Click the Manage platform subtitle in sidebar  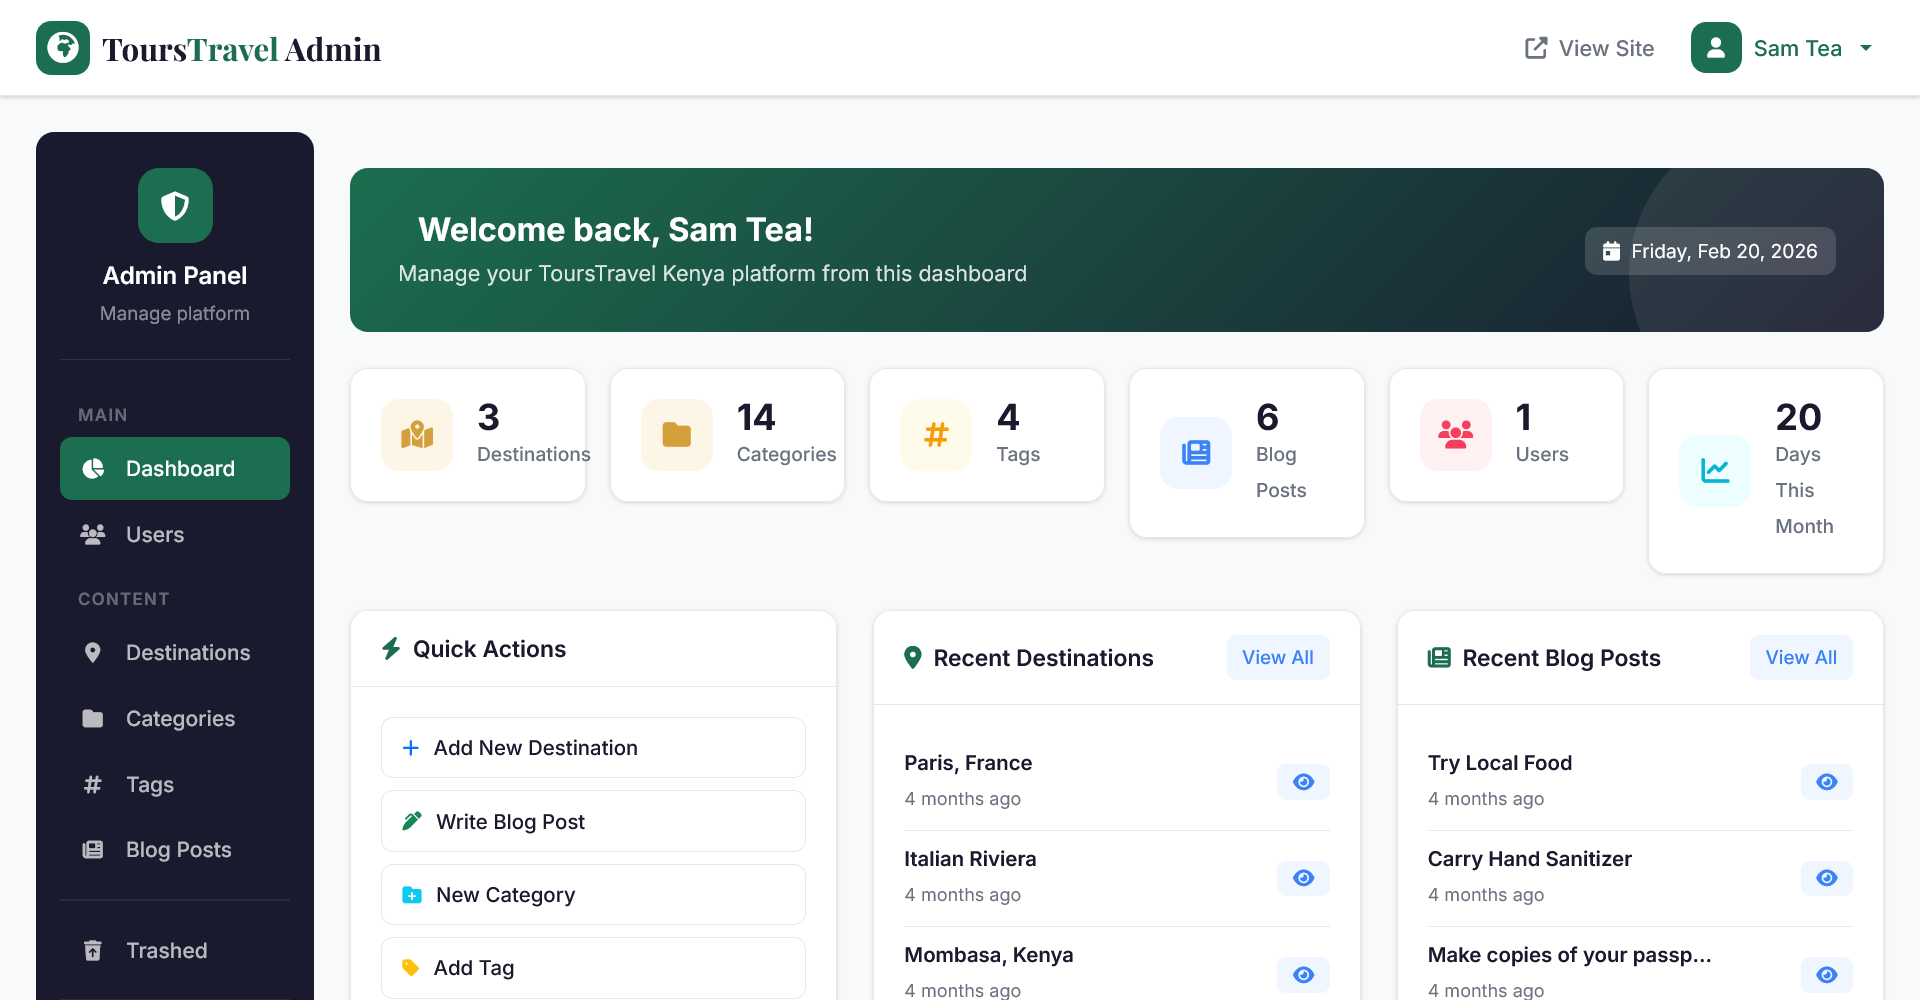(175, 313)
